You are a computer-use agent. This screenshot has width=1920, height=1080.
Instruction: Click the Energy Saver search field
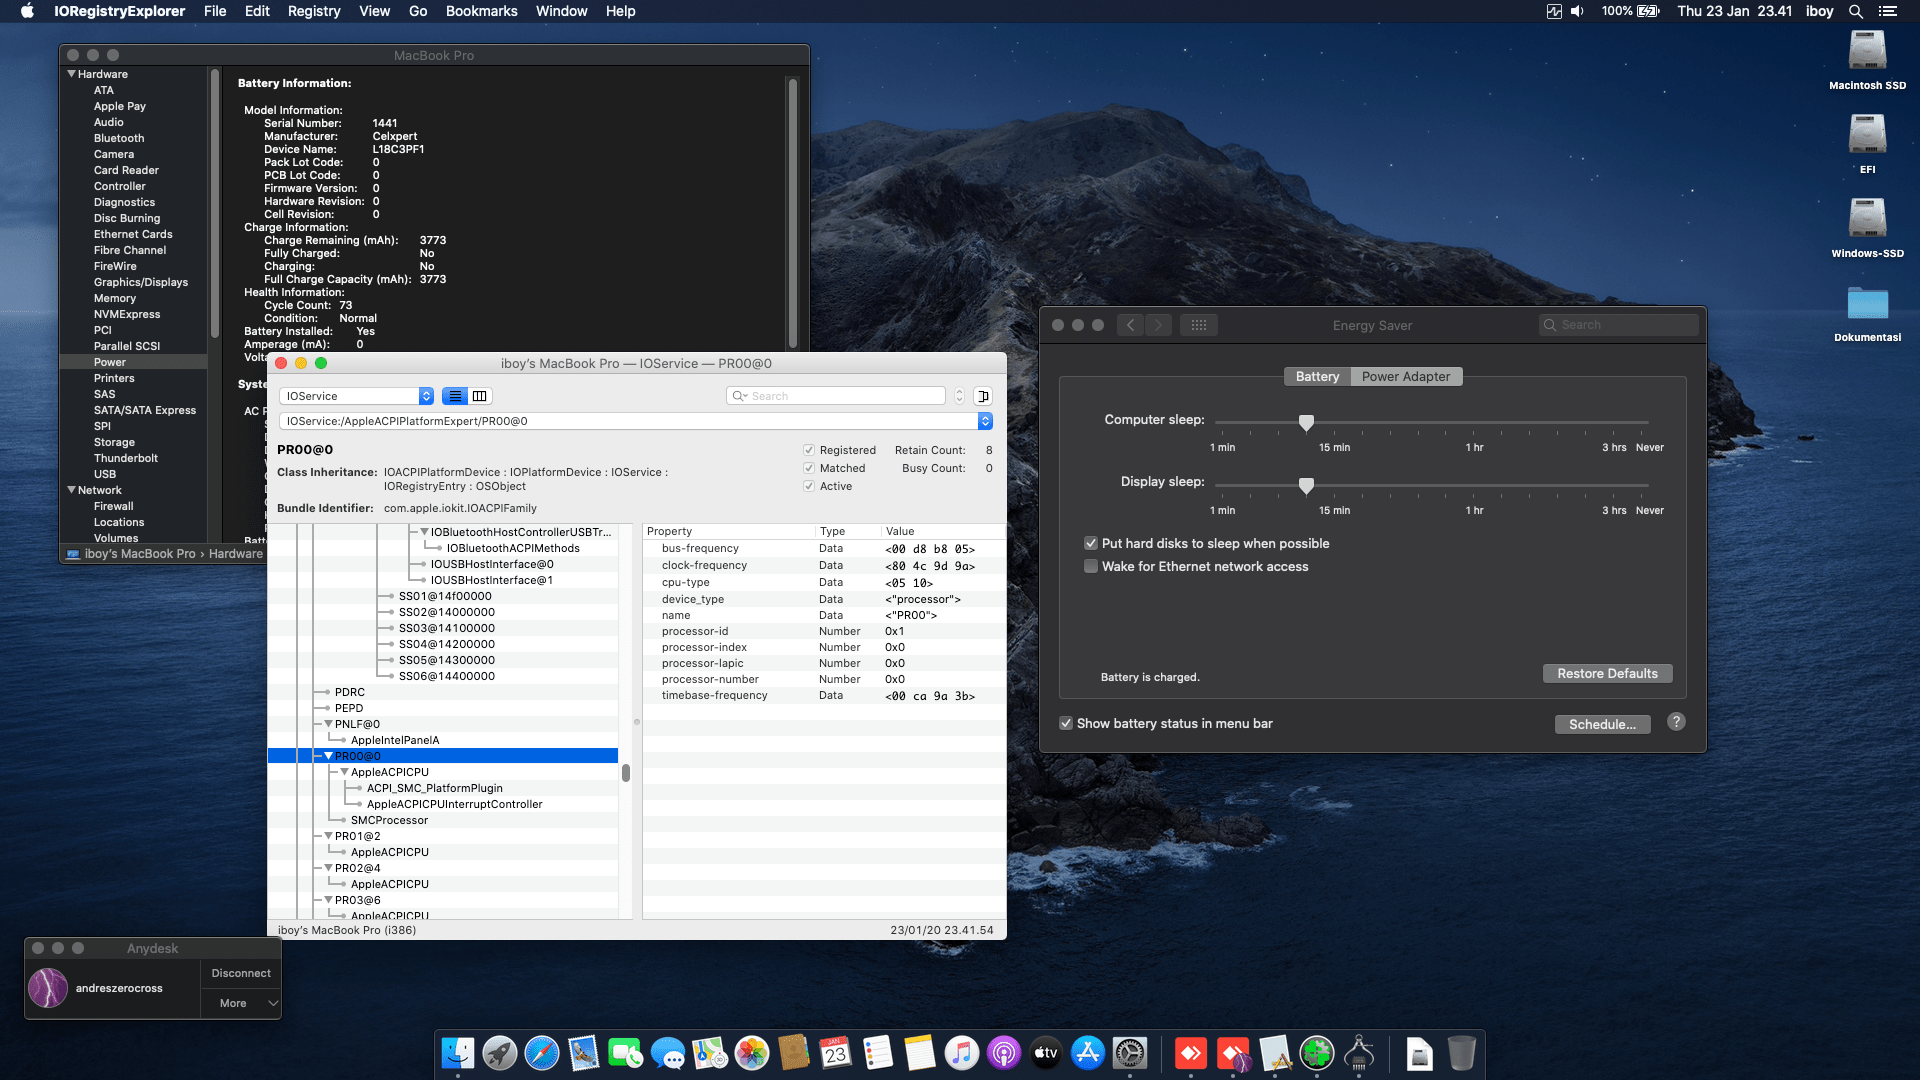click(x=1619, y=325)
